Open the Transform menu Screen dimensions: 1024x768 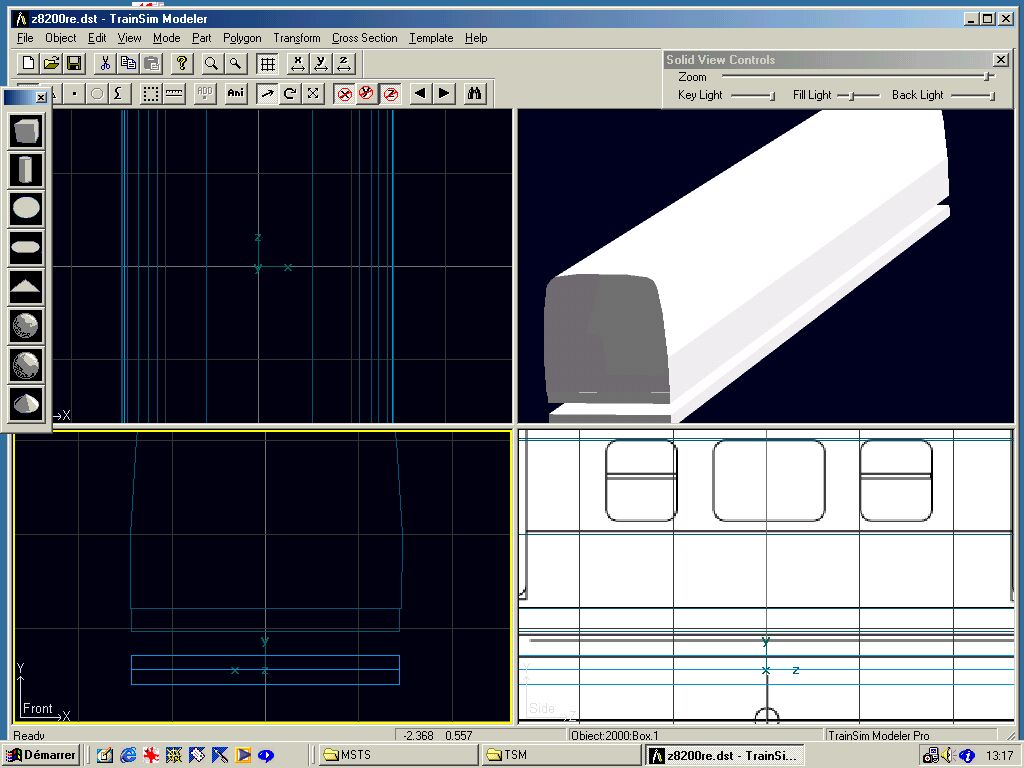pyautogui.click(x=297, y=38)
